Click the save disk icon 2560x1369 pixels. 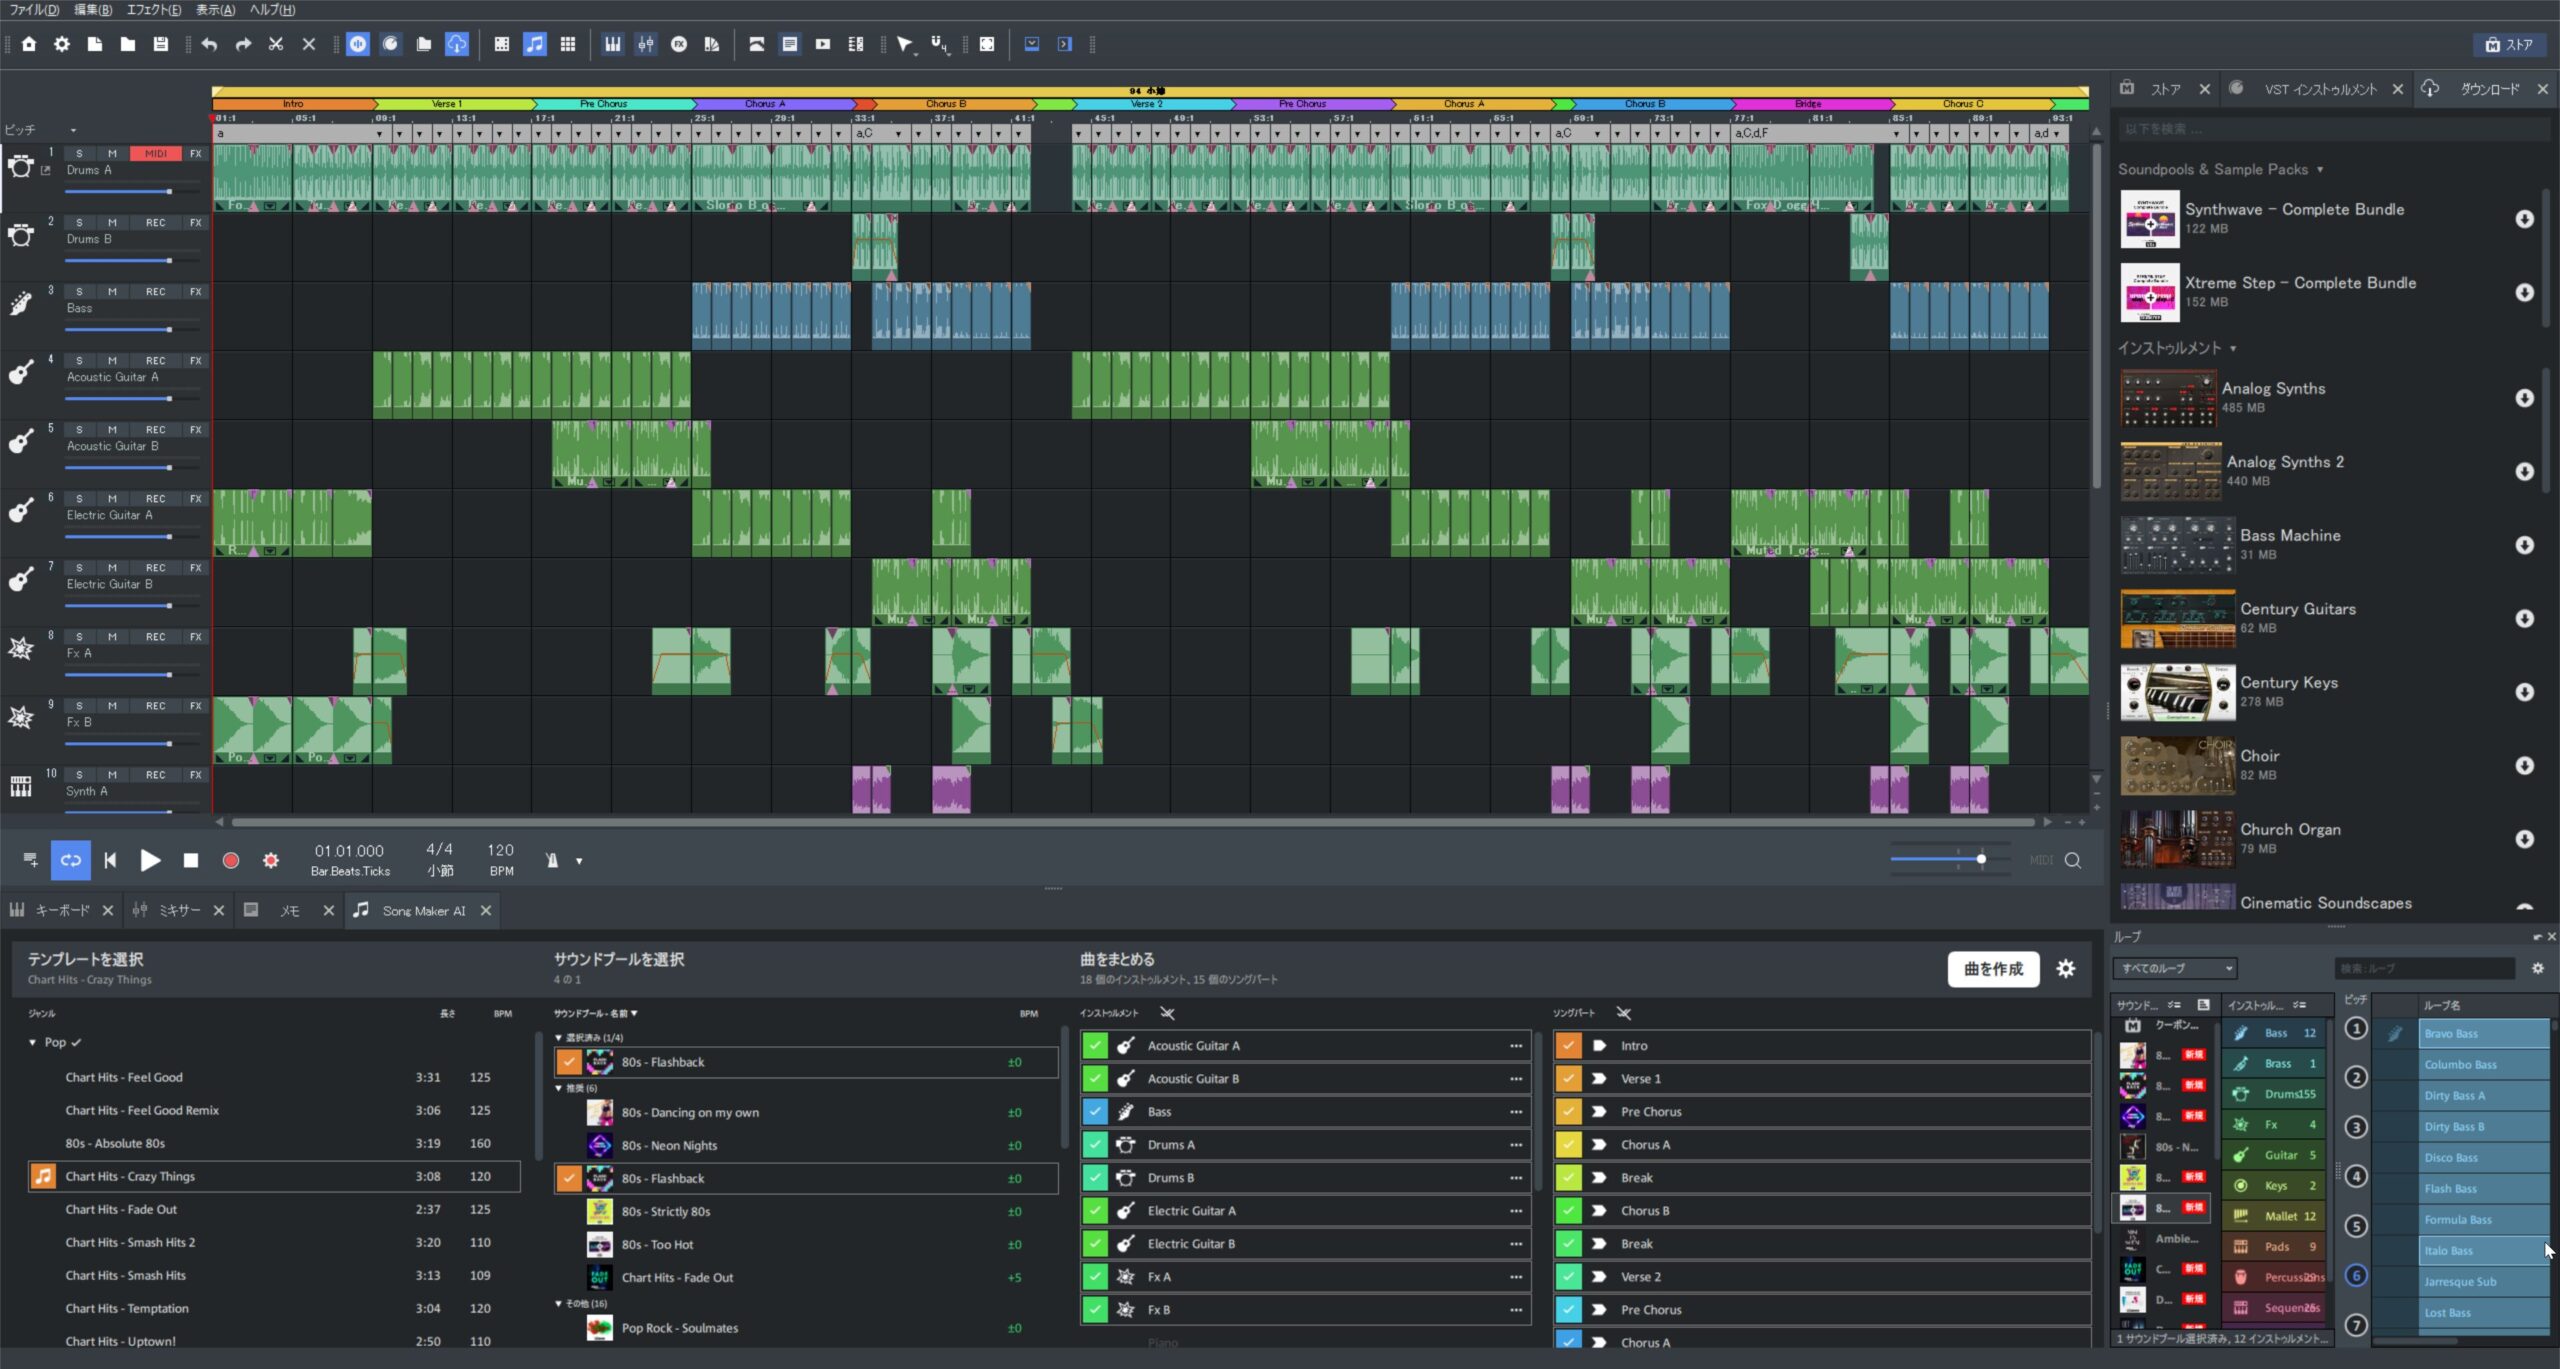pyautogui.click(x=160, y=44)
